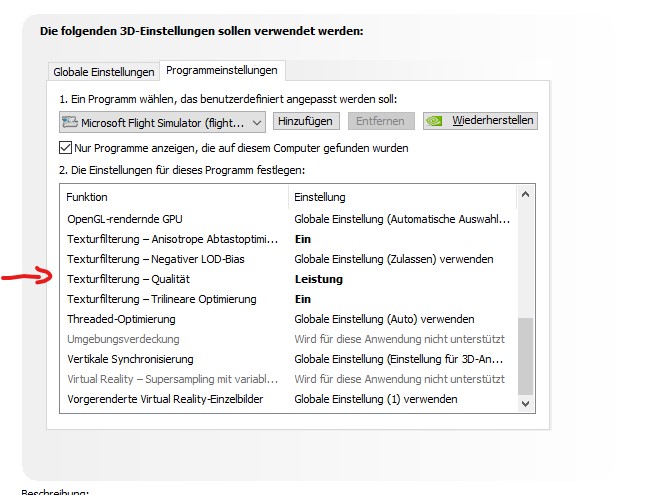
Task: Open 'Globale Einstellung (Automatische Auswahl...' value
Action: pyautogui.click(x=402, y=219)
